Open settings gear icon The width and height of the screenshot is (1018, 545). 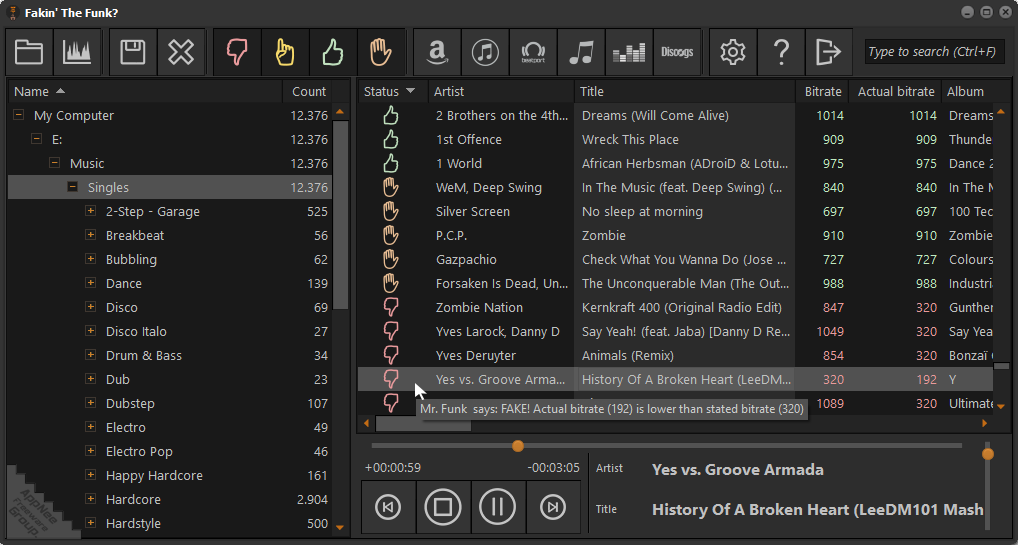tap(733, 52)
